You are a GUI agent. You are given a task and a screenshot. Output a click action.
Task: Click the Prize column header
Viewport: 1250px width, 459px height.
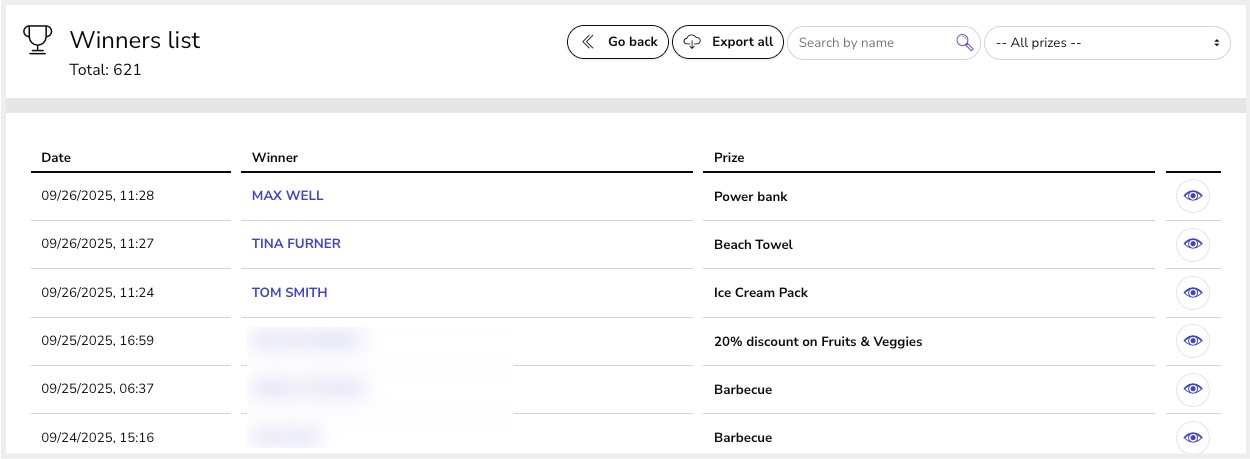tap(729, 157)
